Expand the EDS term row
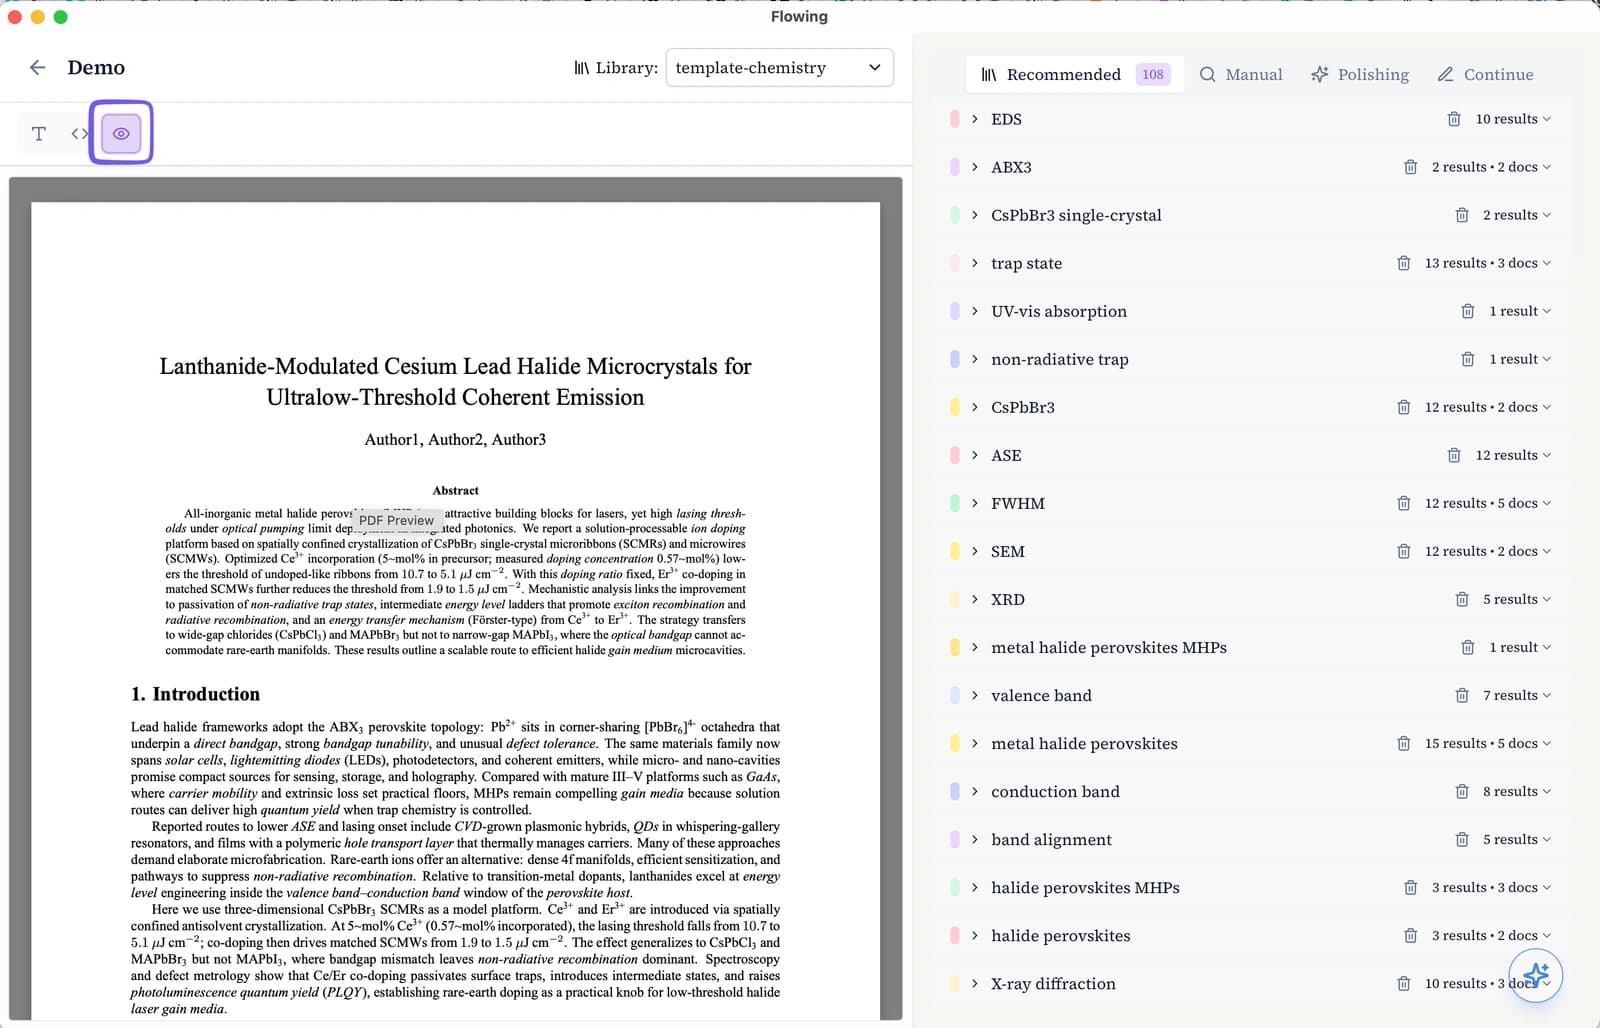 (x=974, y=119)
